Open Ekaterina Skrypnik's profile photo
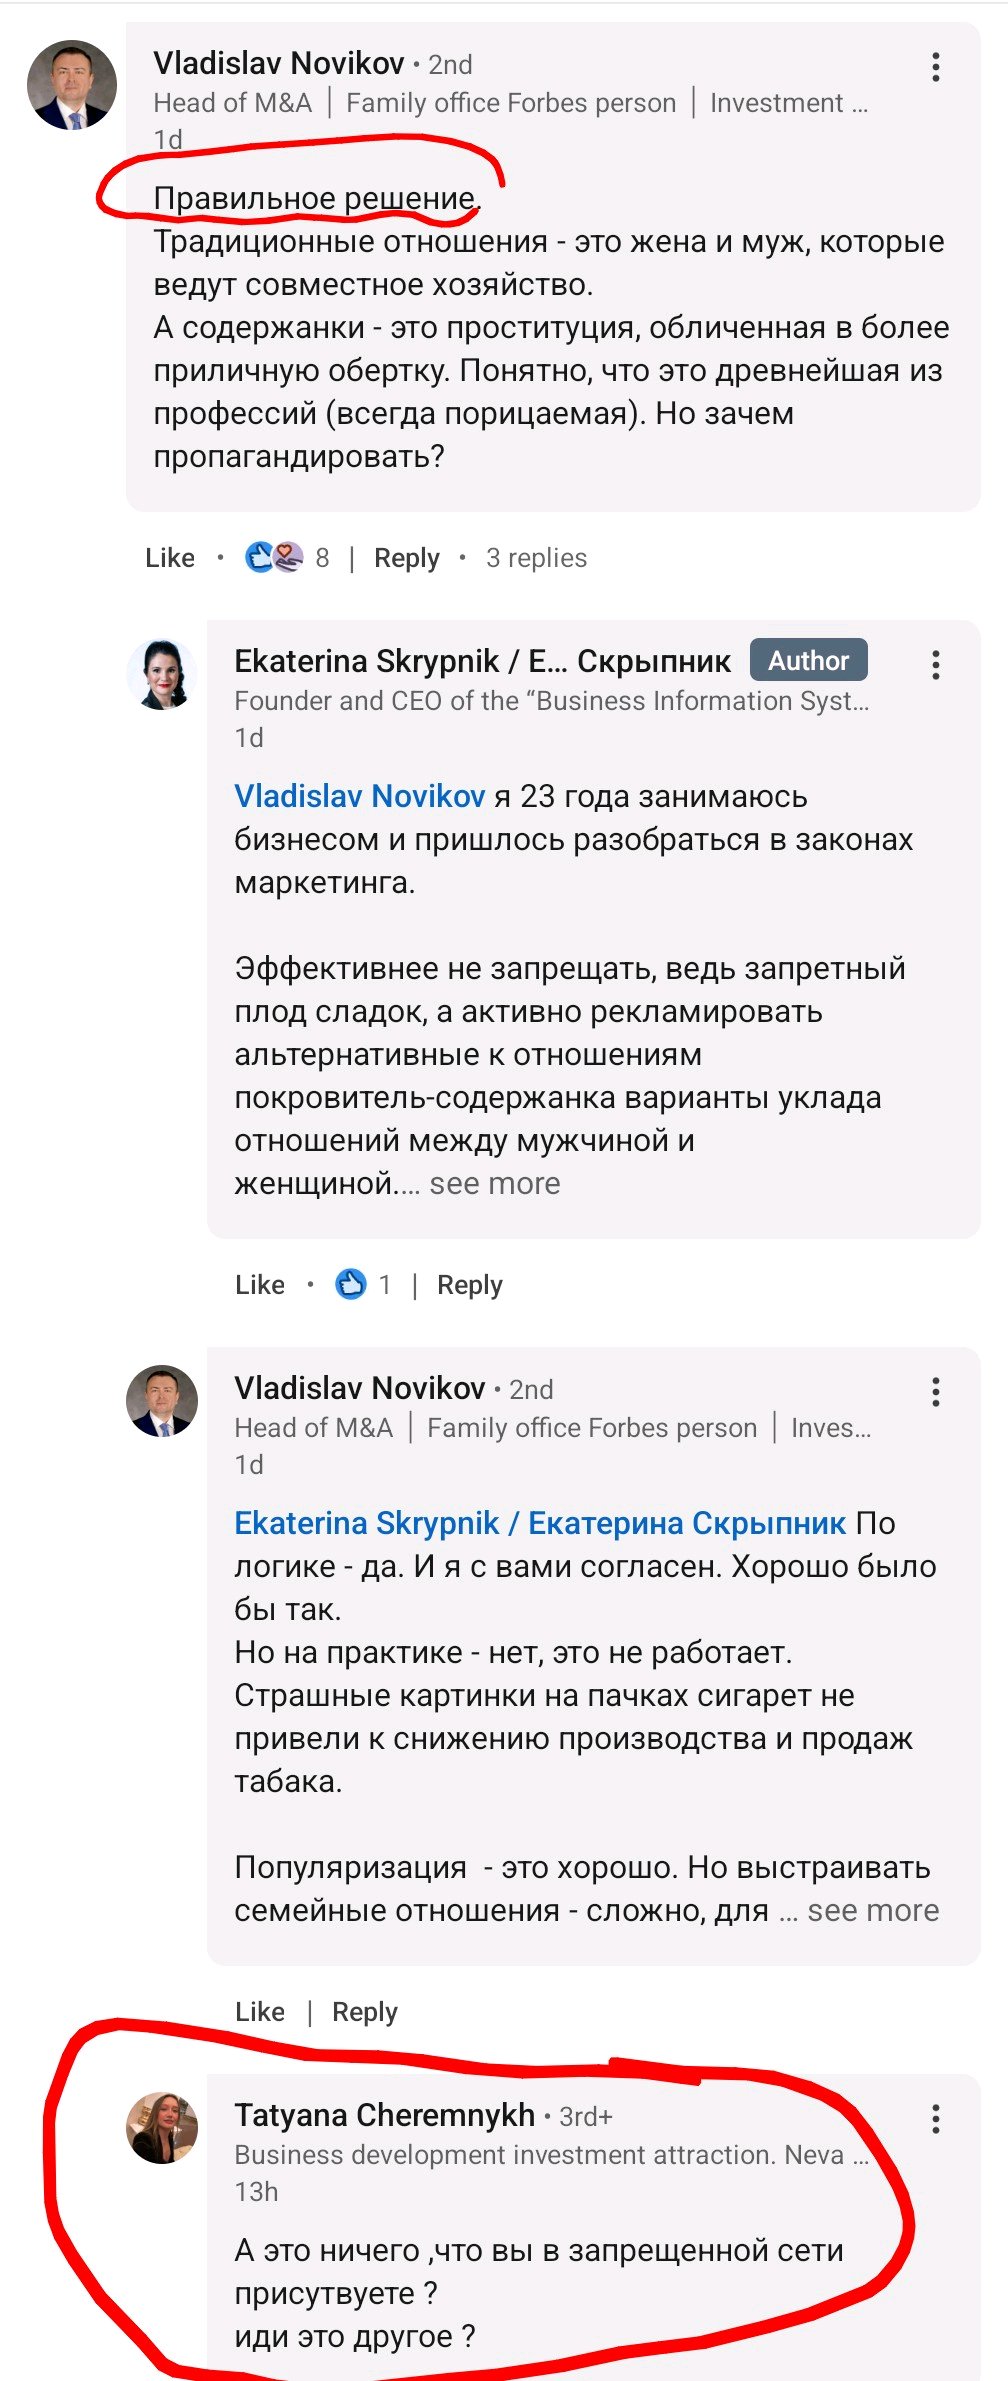1008x2381 pixels. pyautogui.click(x=162, y=675)
